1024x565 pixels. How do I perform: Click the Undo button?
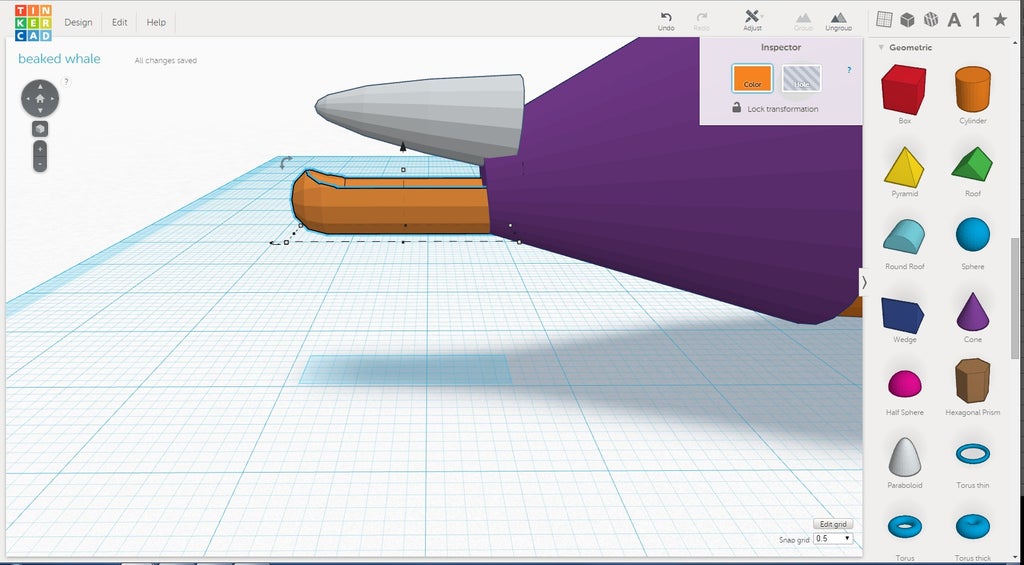tap(666, 21)
